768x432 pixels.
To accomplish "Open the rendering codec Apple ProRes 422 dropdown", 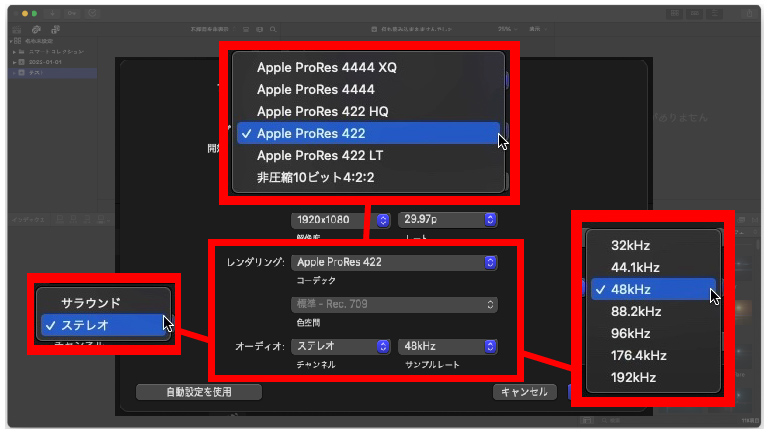I will [394, 263].
